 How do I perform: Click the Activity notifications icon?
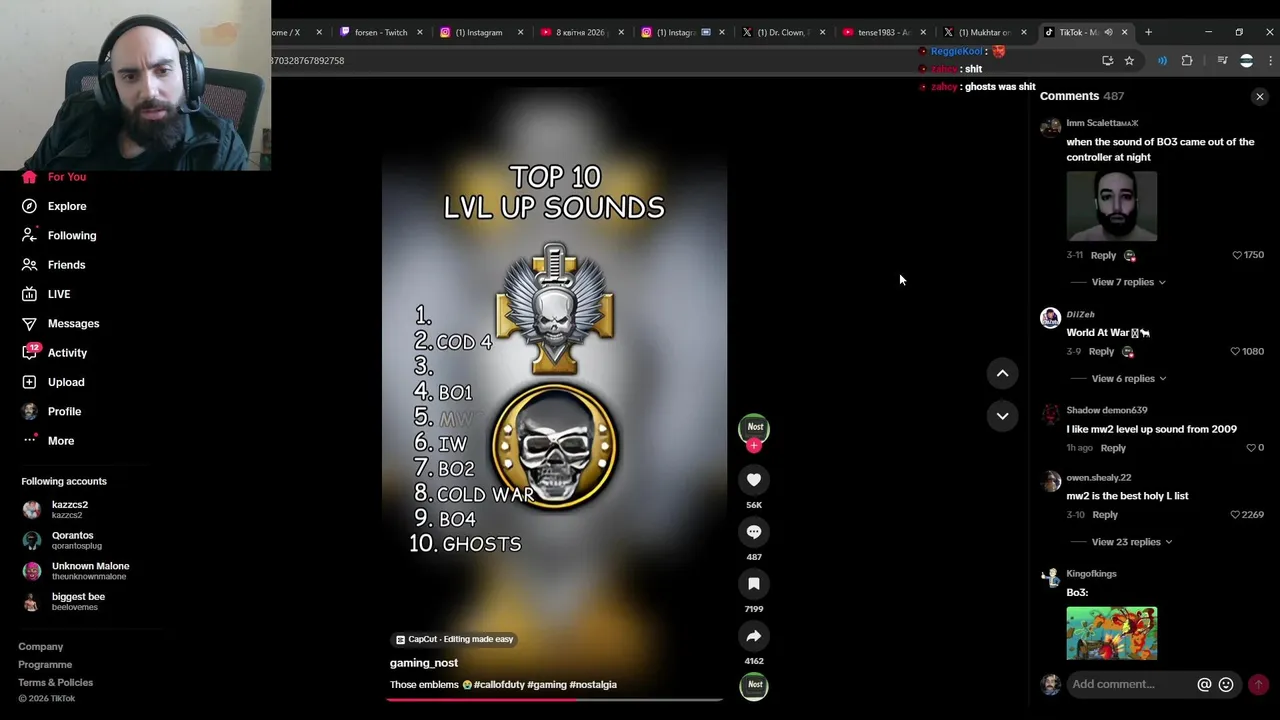click(30, 352)
